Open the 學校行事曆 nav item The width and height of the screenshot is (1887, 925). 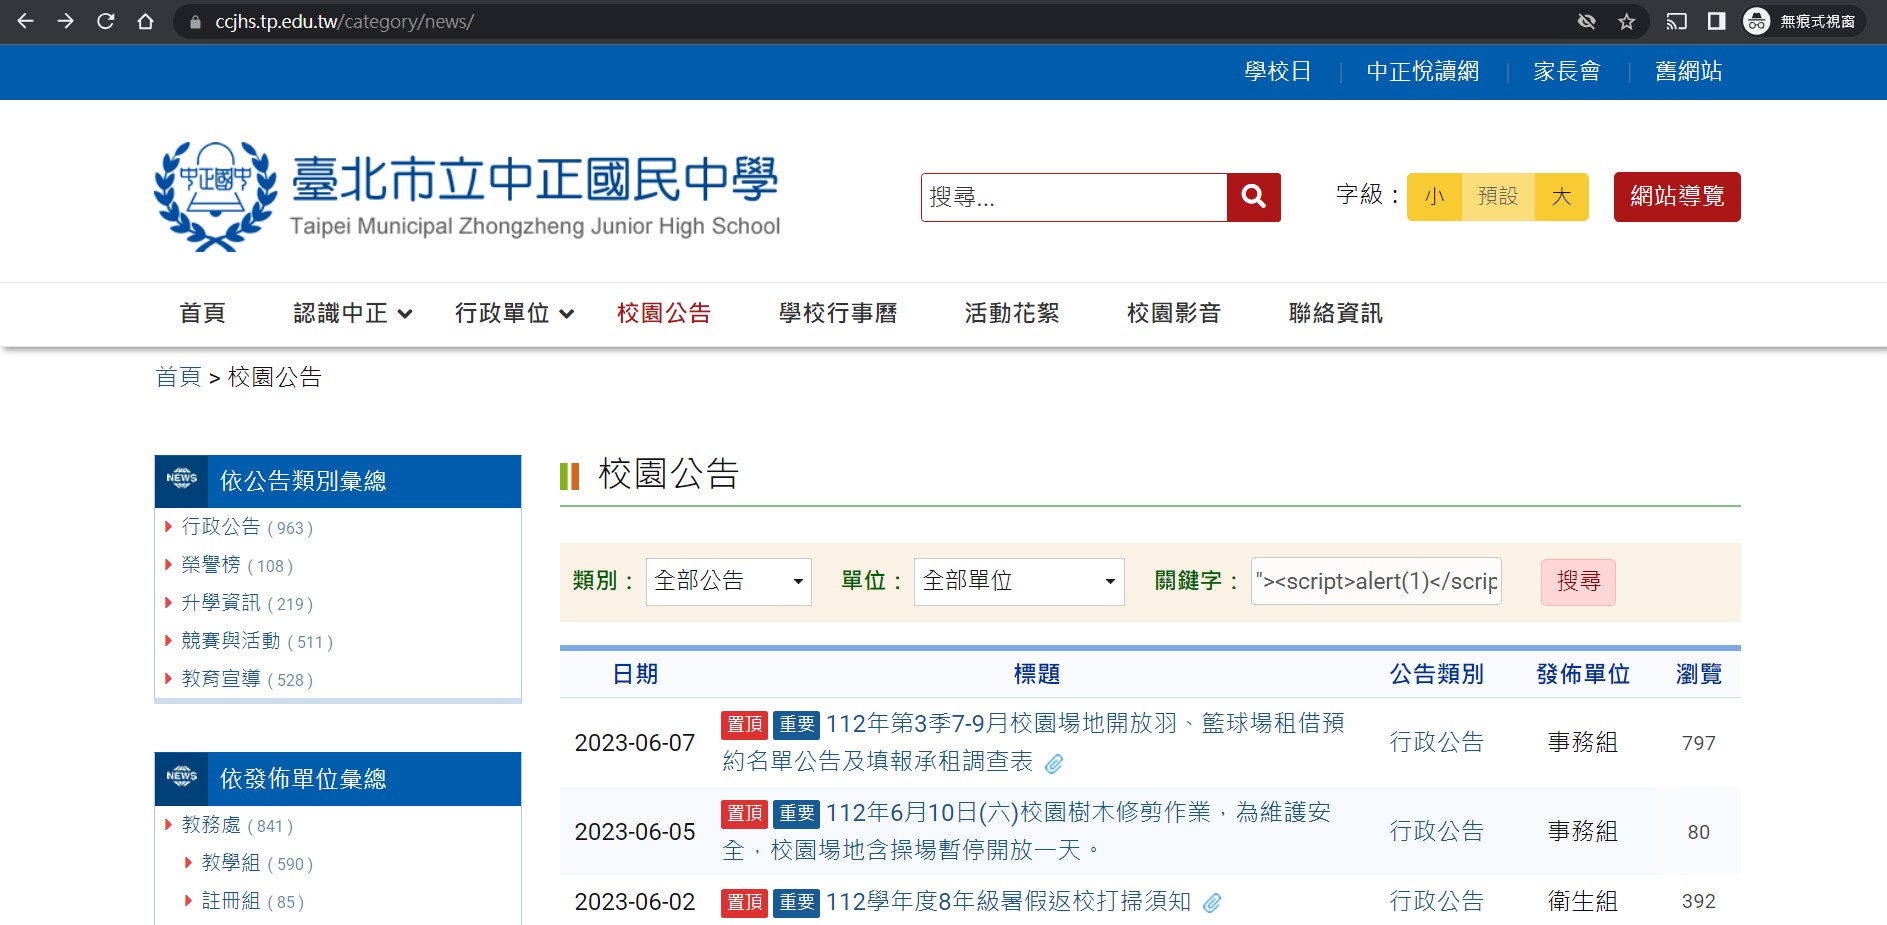click(838, 313)
